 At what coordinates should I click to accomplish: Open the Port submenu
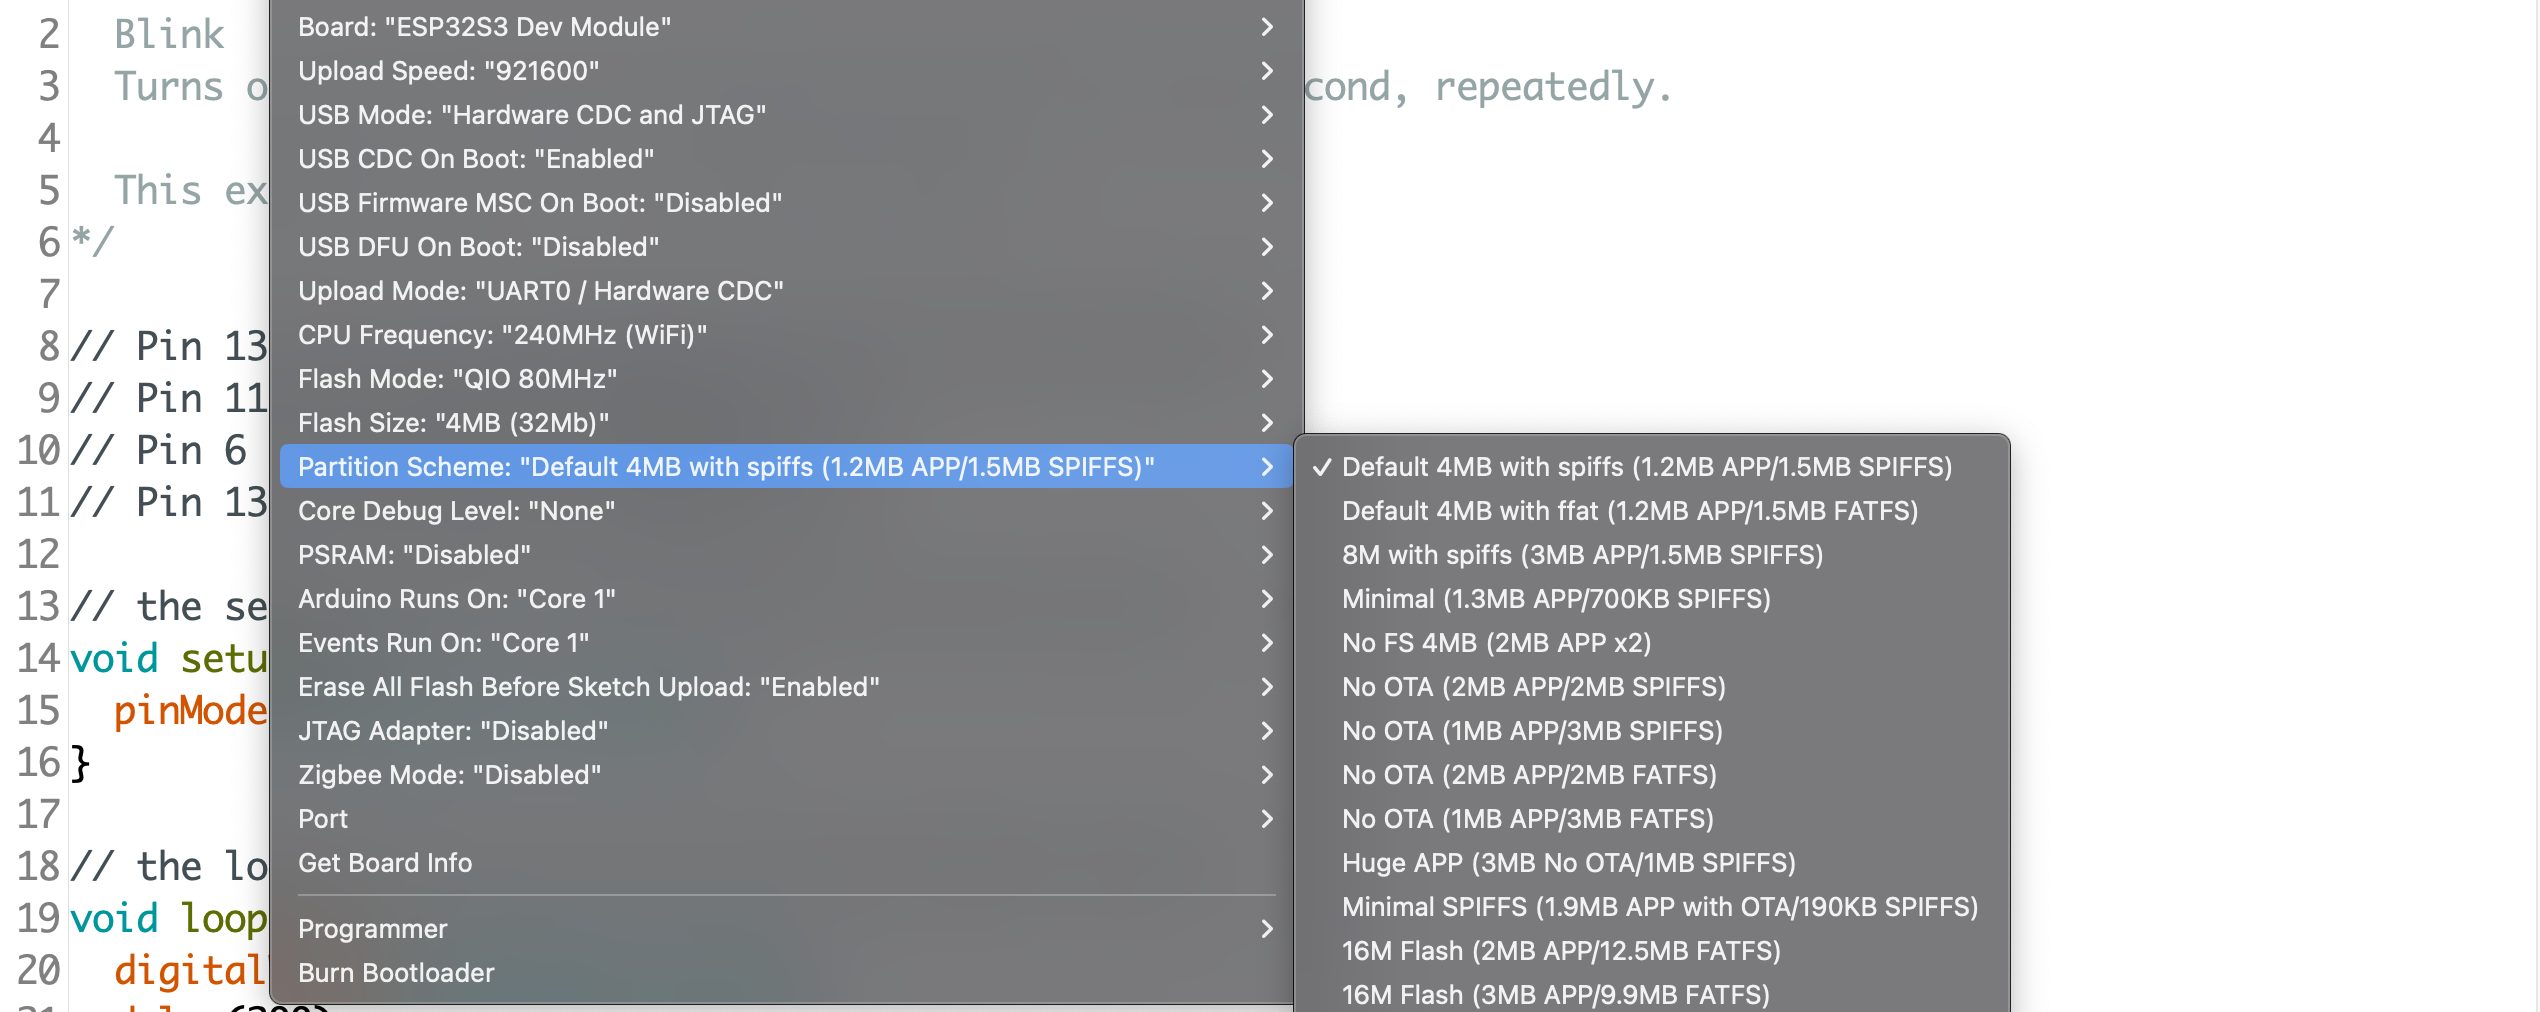[323, 819]
